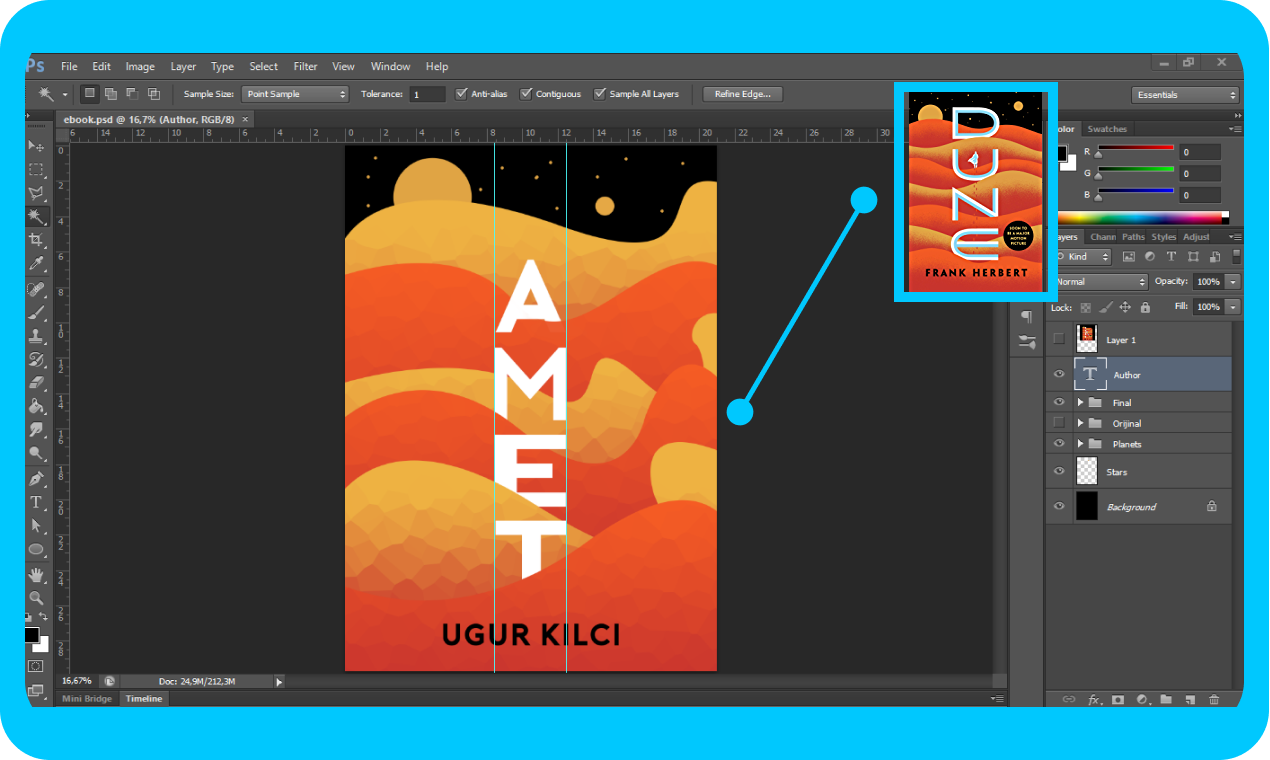Hide the Stars layer
The width and height of the screenshot is (1270, 760).
pyautogui.click(x=1059, y=470)
